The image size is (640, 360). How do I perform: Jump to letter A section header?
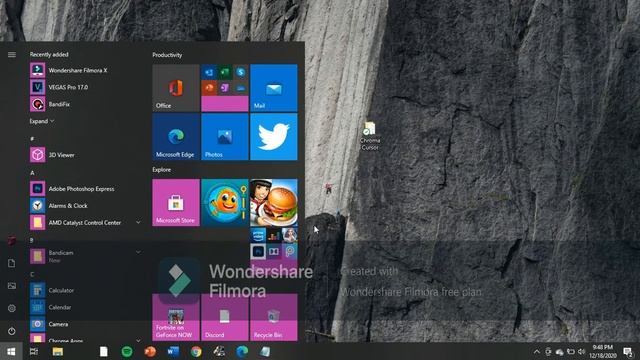click(32, 173)
